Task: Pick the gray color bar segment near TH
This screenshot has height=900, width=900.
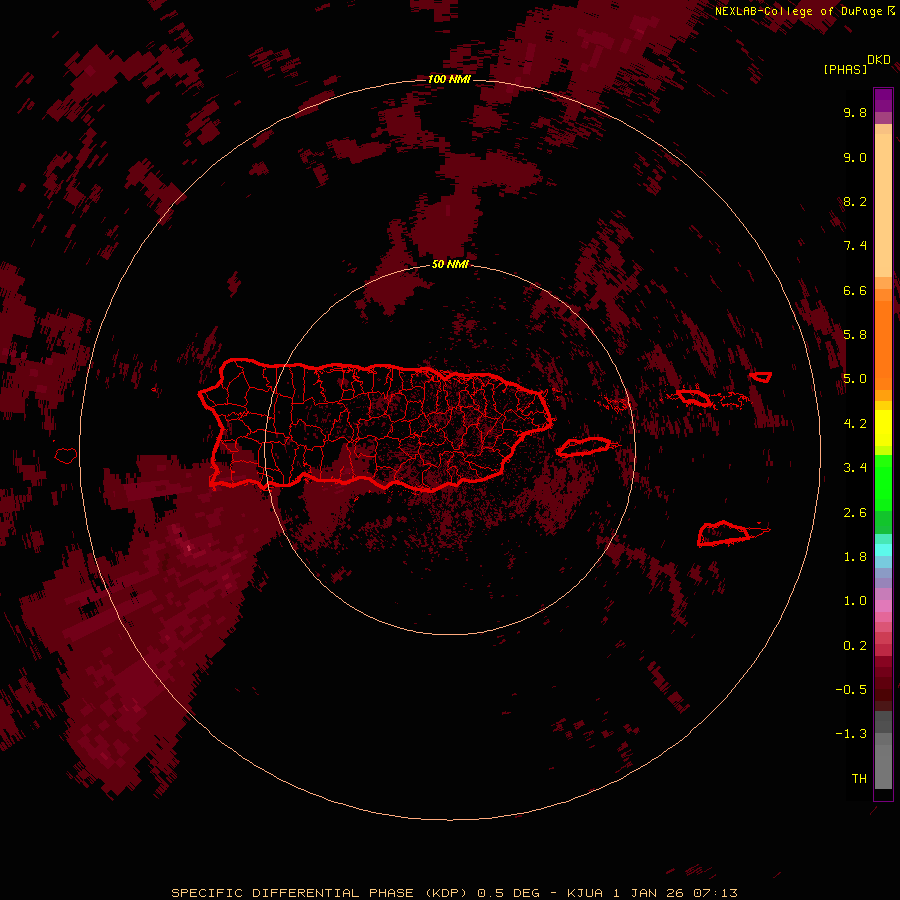Action: tap(883, 766)
